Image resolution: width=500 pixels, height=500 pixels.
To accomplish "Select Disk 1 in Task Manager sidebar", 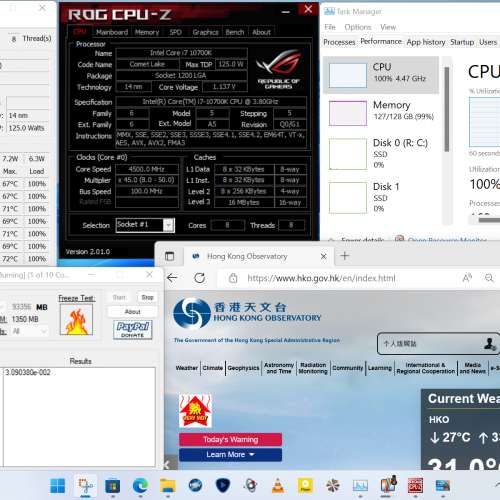I will [x=381, y=198].
